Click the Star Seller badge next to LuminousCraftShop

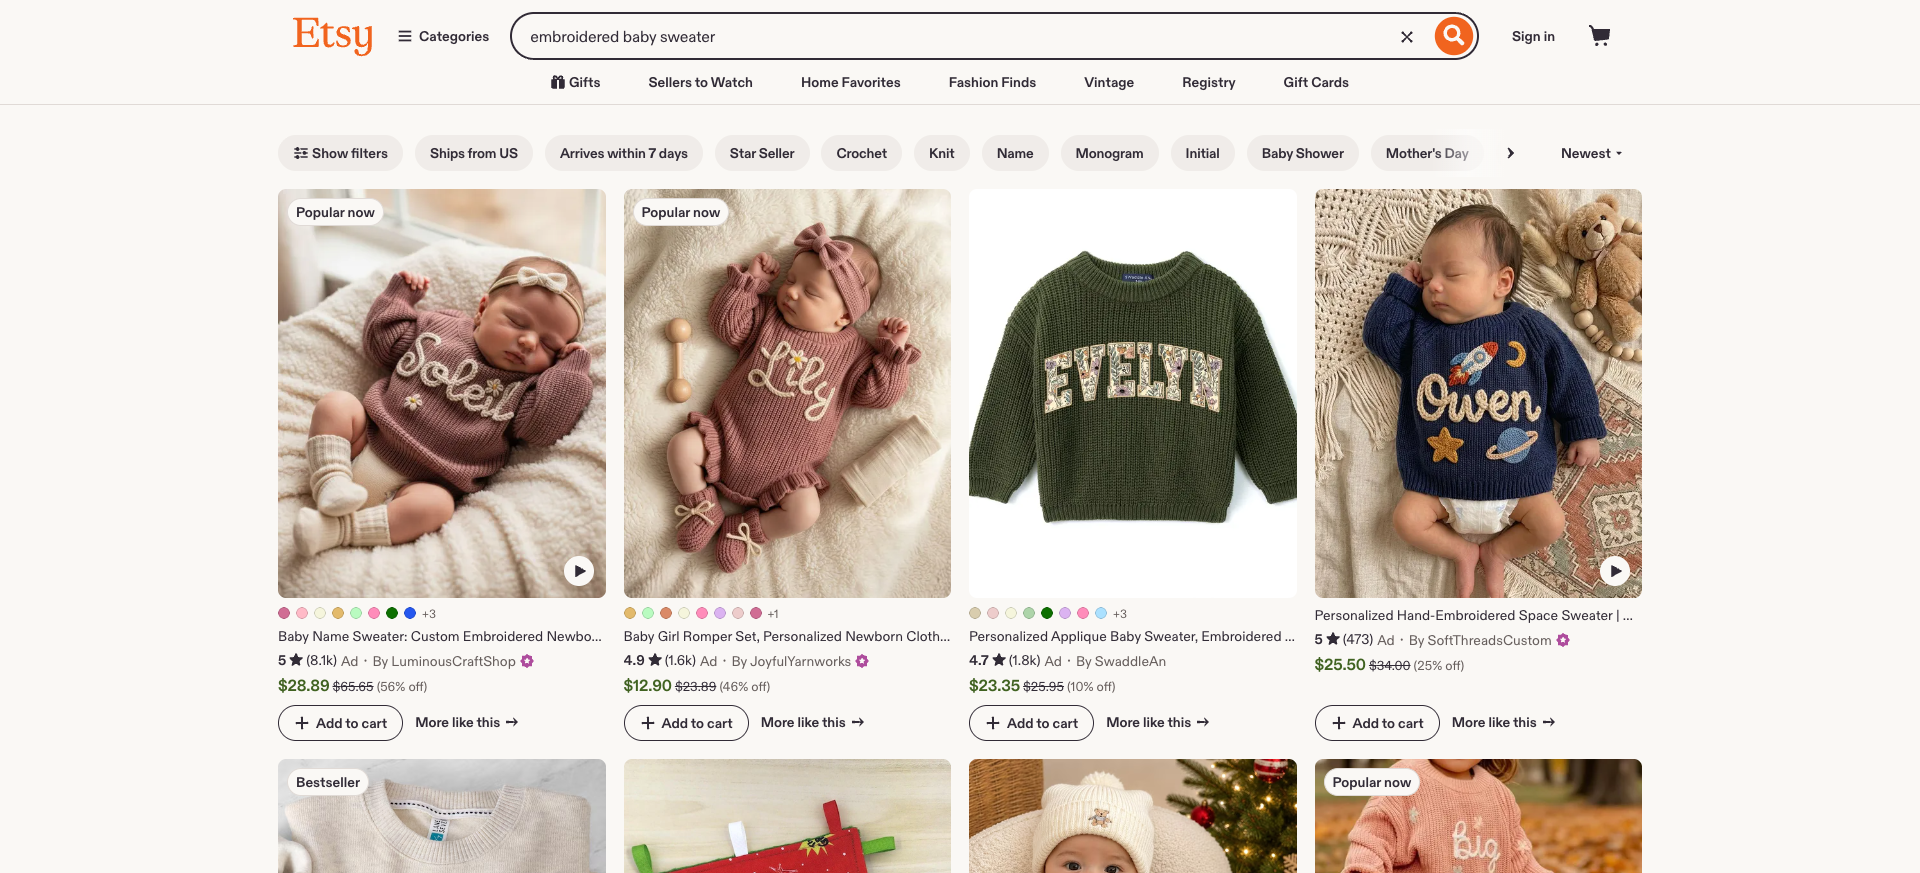click(x=527, y=661)
